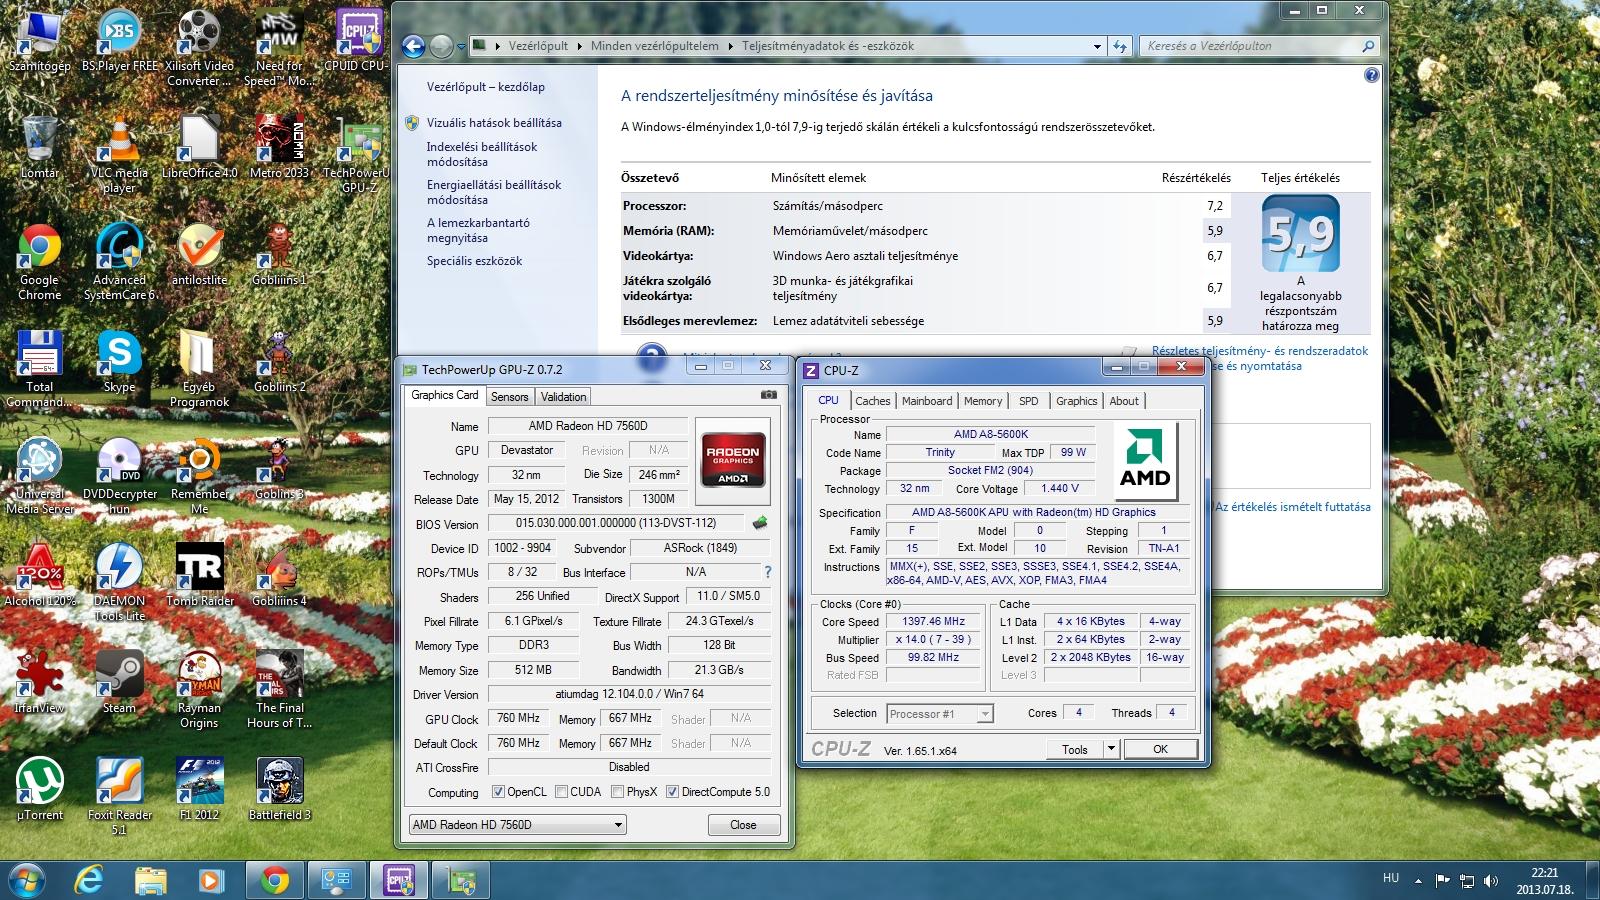Launch Steam desktop shortcut
1600x900 pixels.
tap(119, 683)
